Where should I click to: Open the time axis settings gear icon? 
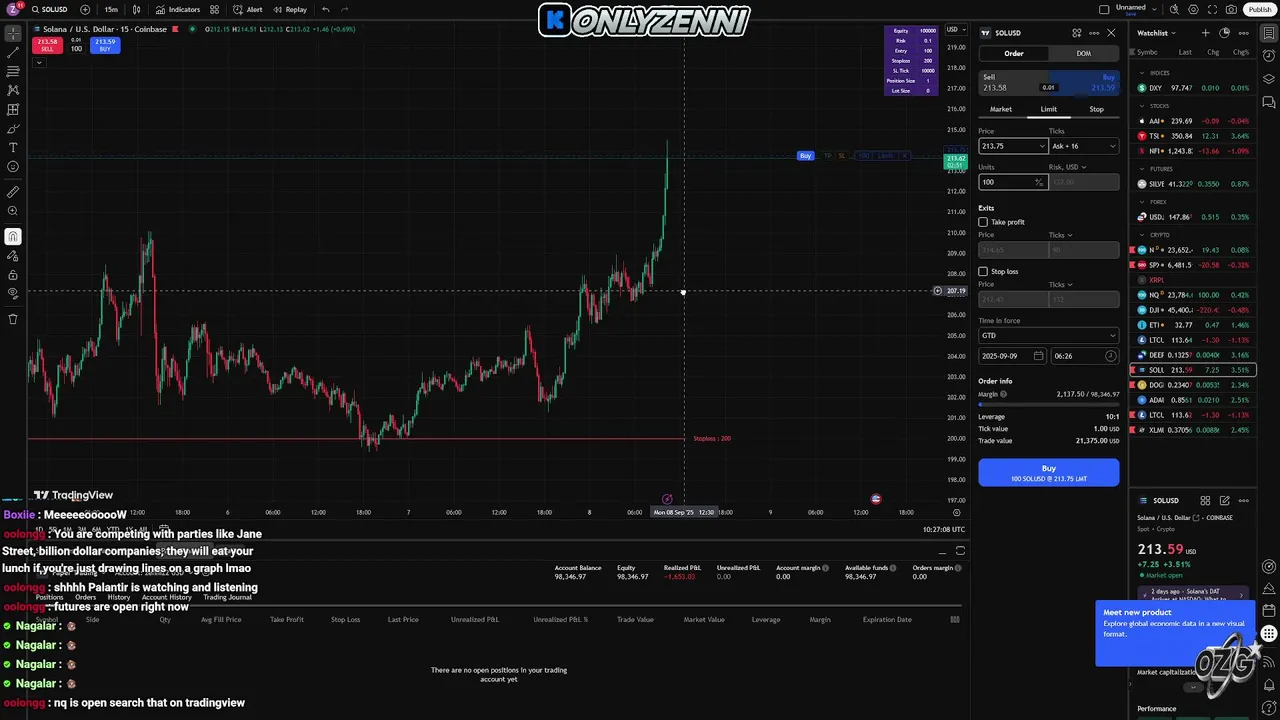(x=956, y=512)
